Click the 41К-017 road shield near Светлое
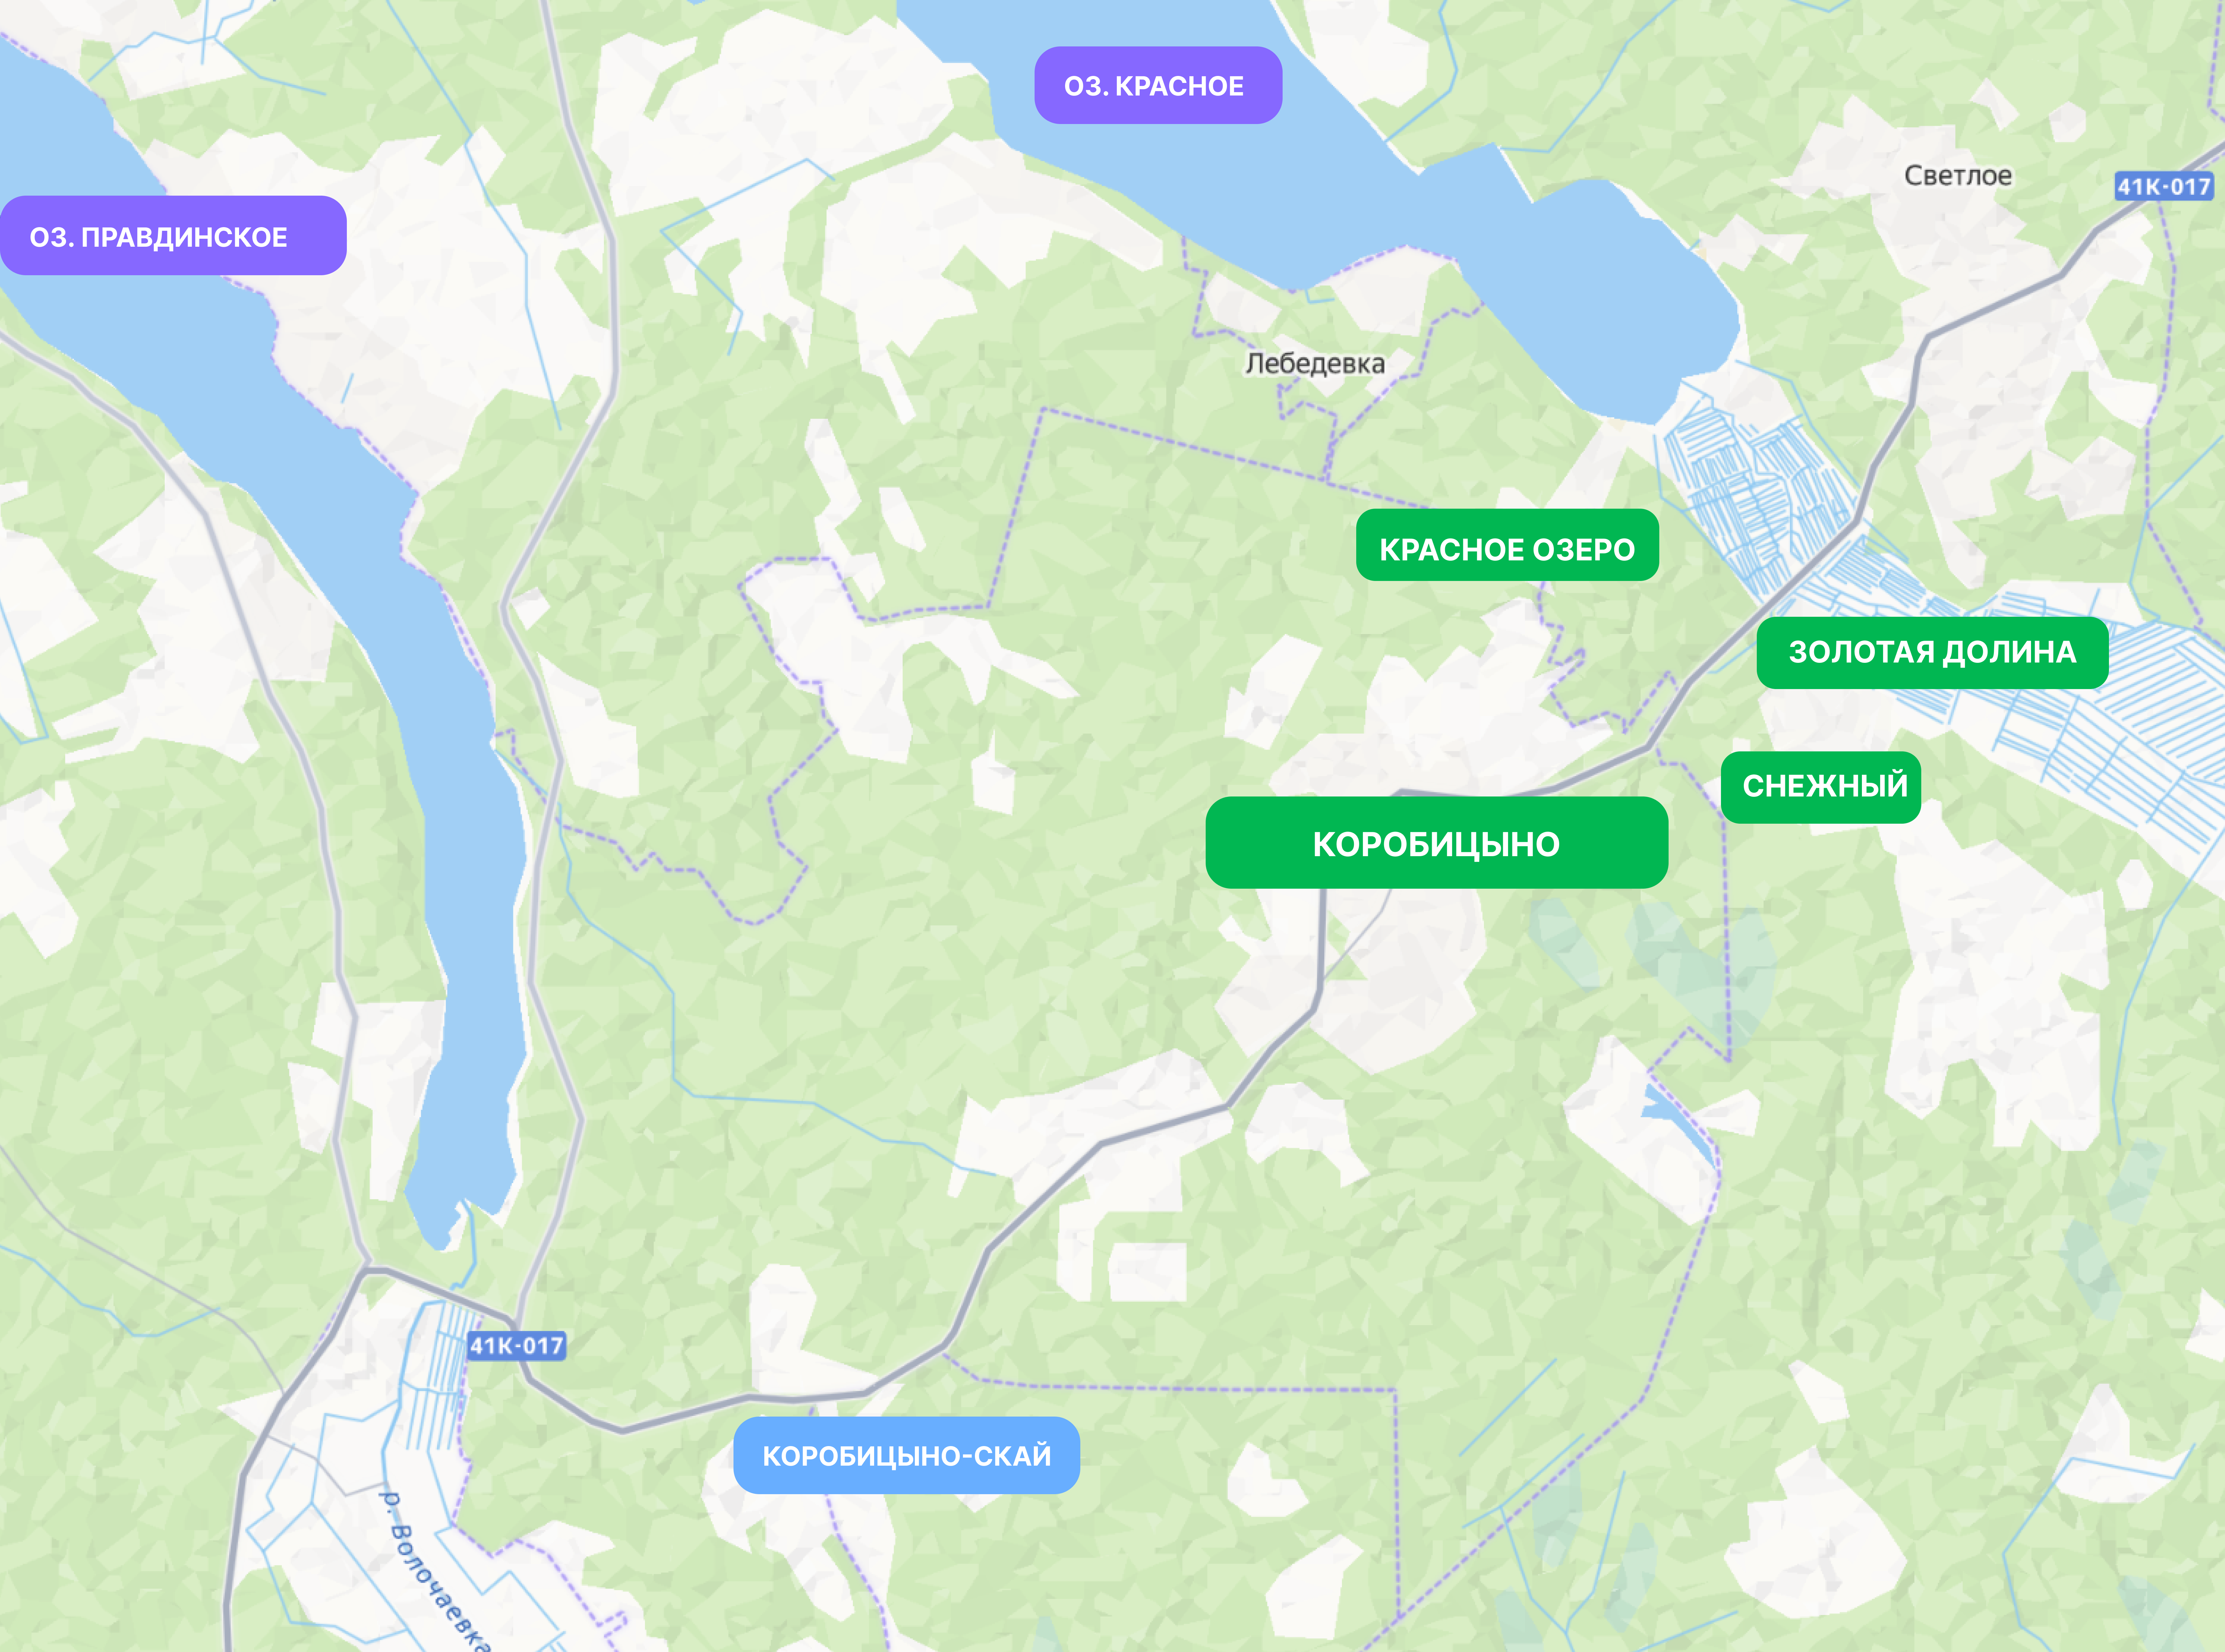 coord(2163,186)
